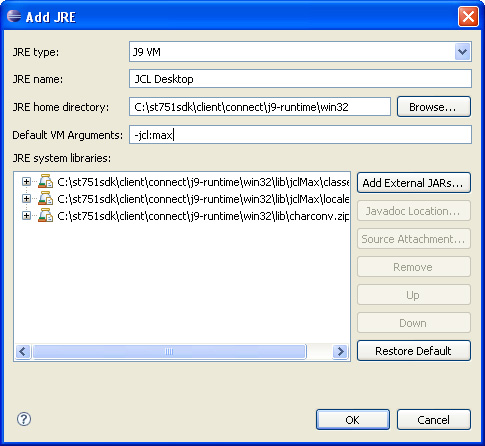Dismiss the dialog with Cancel
485x446 pixels.
(434, 420)
